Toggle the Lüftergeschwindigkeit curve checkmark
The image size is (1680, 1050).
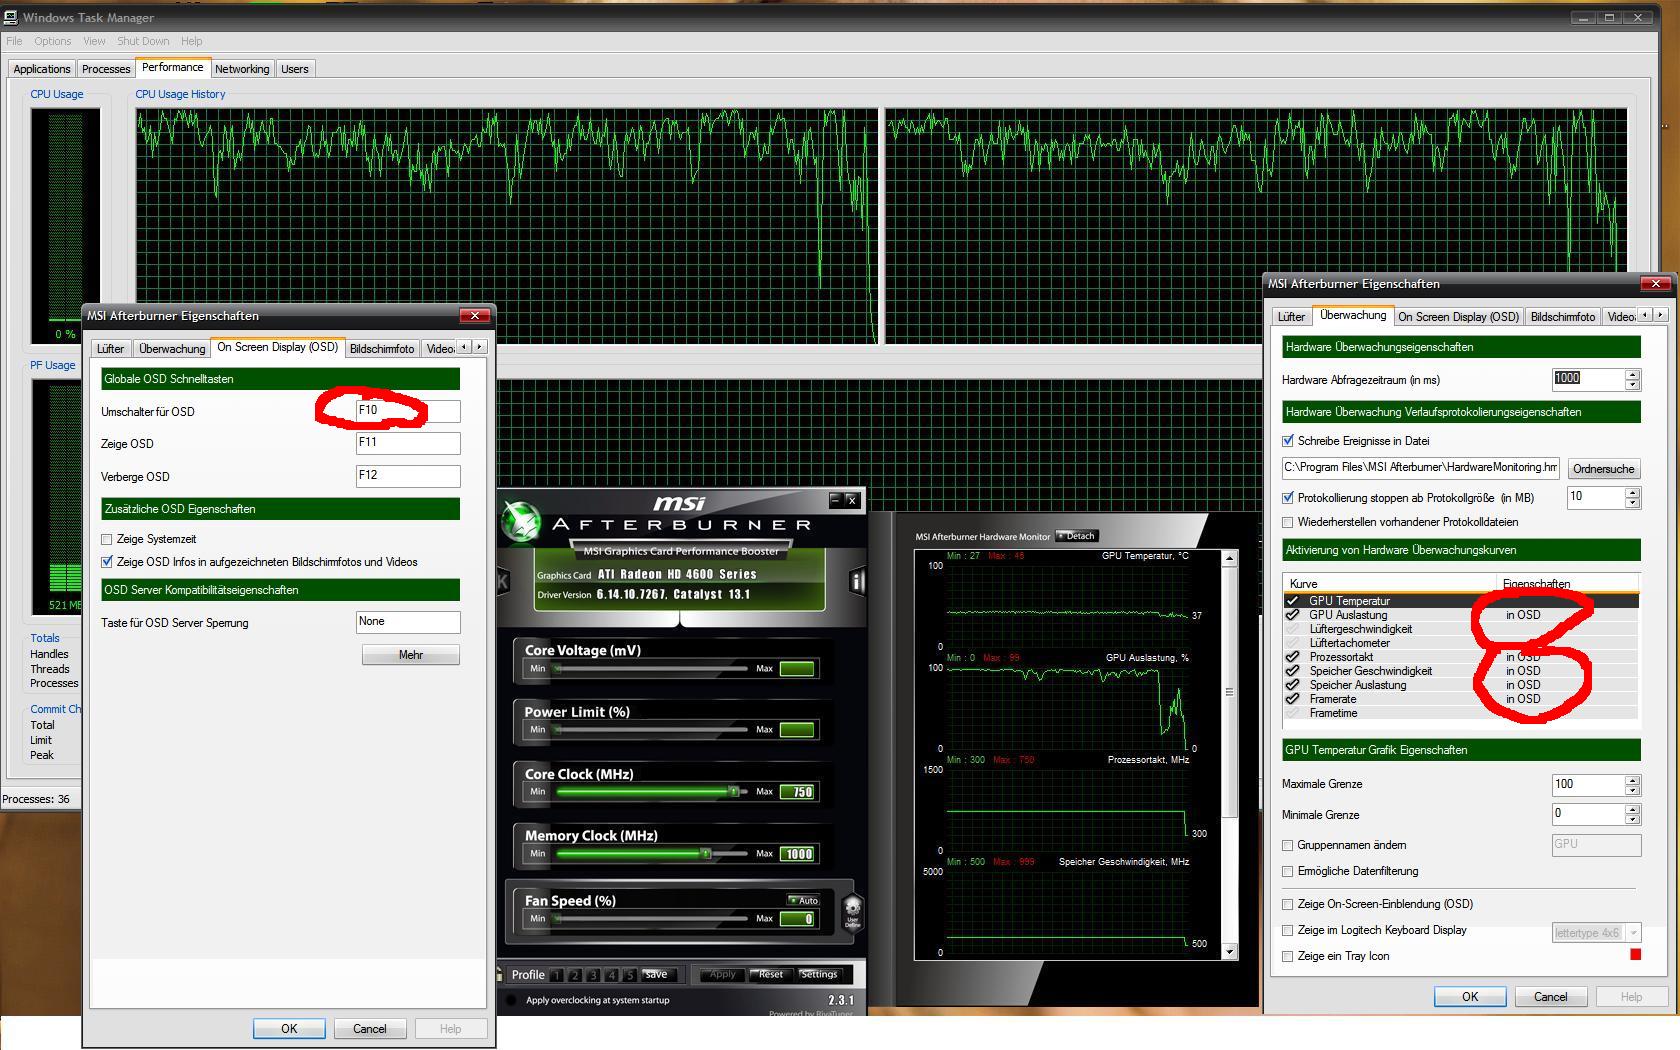1292,629
